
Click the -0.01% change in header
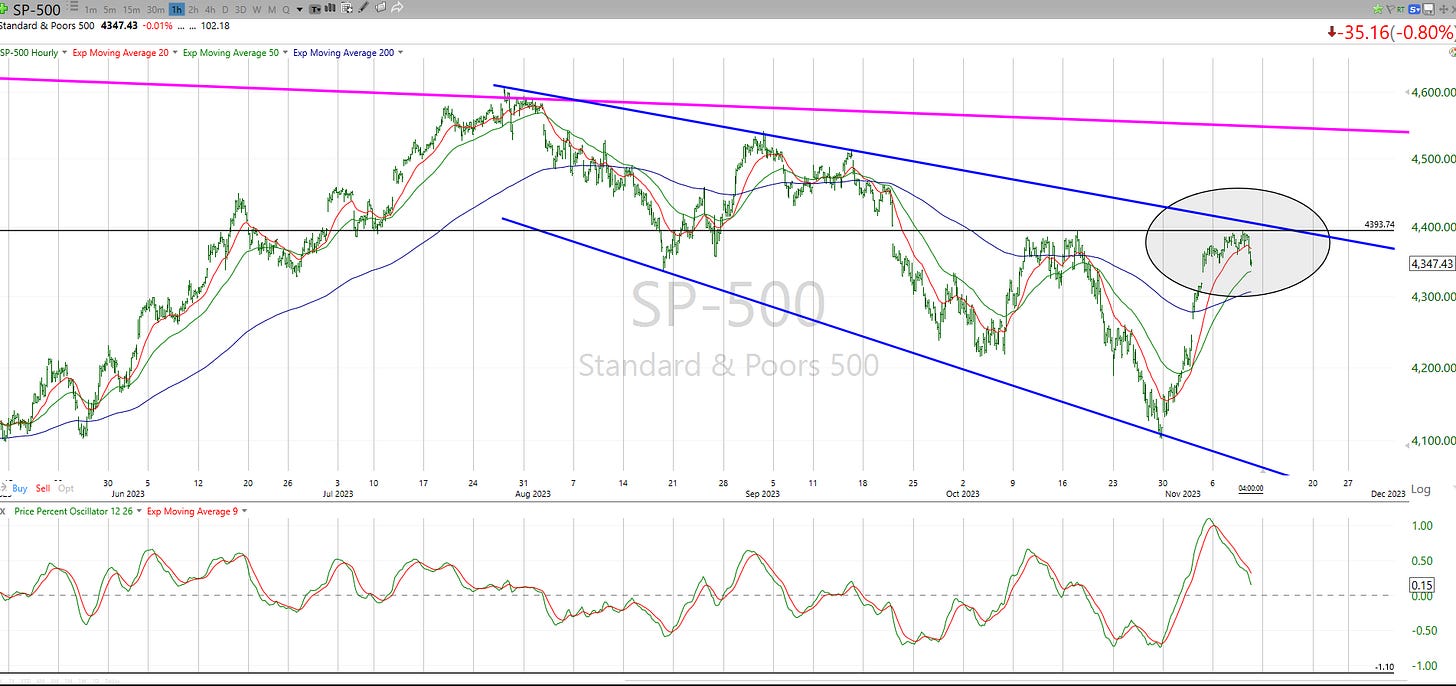pos(157,25)
